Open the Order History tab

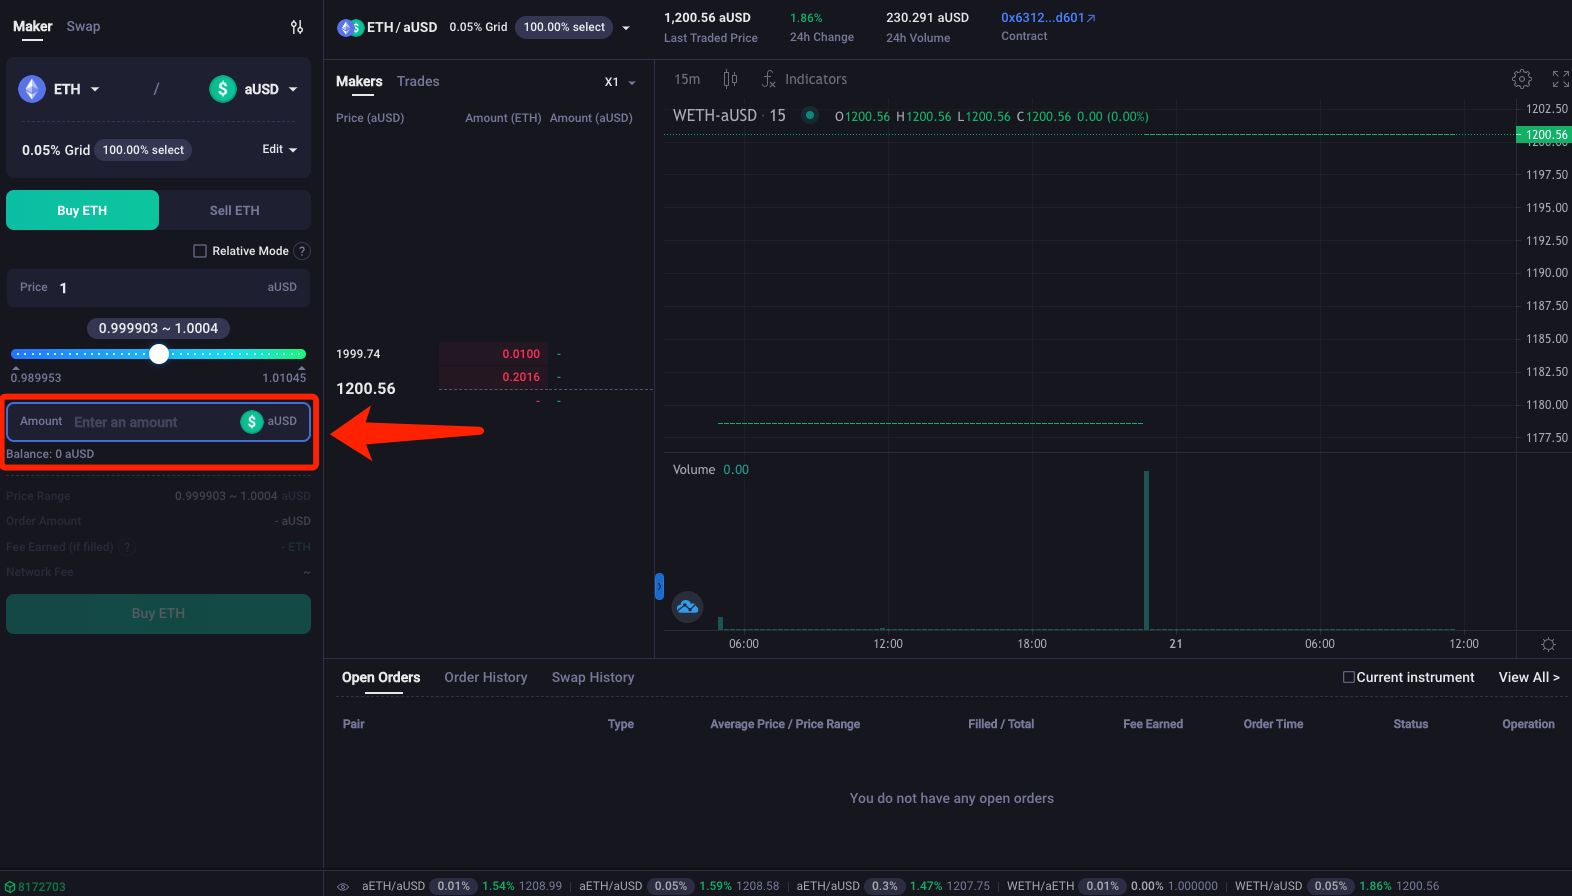[485, 677]
